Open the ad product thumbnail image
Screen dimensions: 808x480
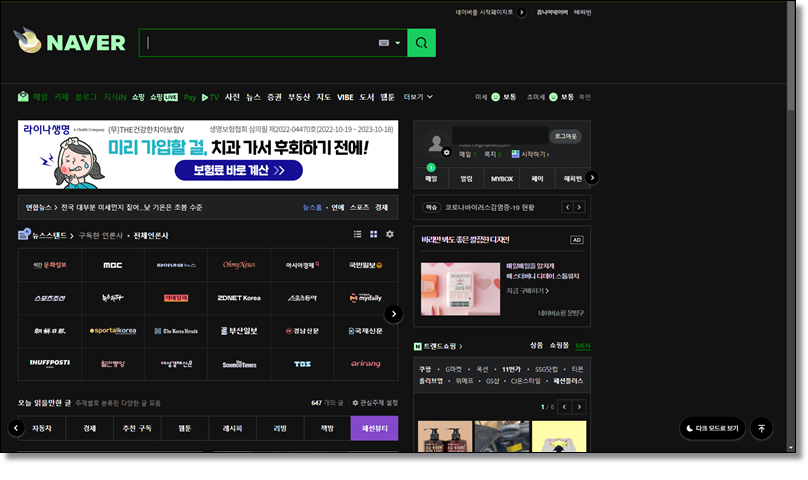[460, 289]
